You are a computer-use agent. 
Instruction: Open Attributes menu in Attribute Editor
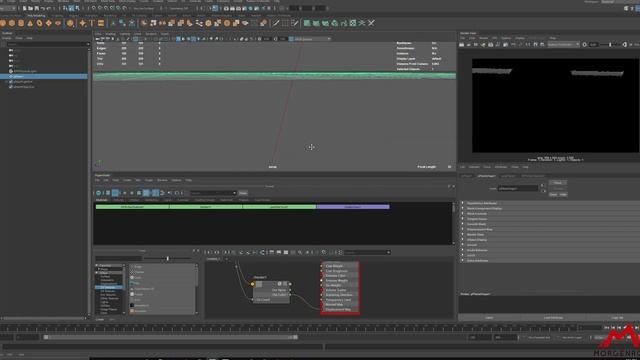pos(501,167)
